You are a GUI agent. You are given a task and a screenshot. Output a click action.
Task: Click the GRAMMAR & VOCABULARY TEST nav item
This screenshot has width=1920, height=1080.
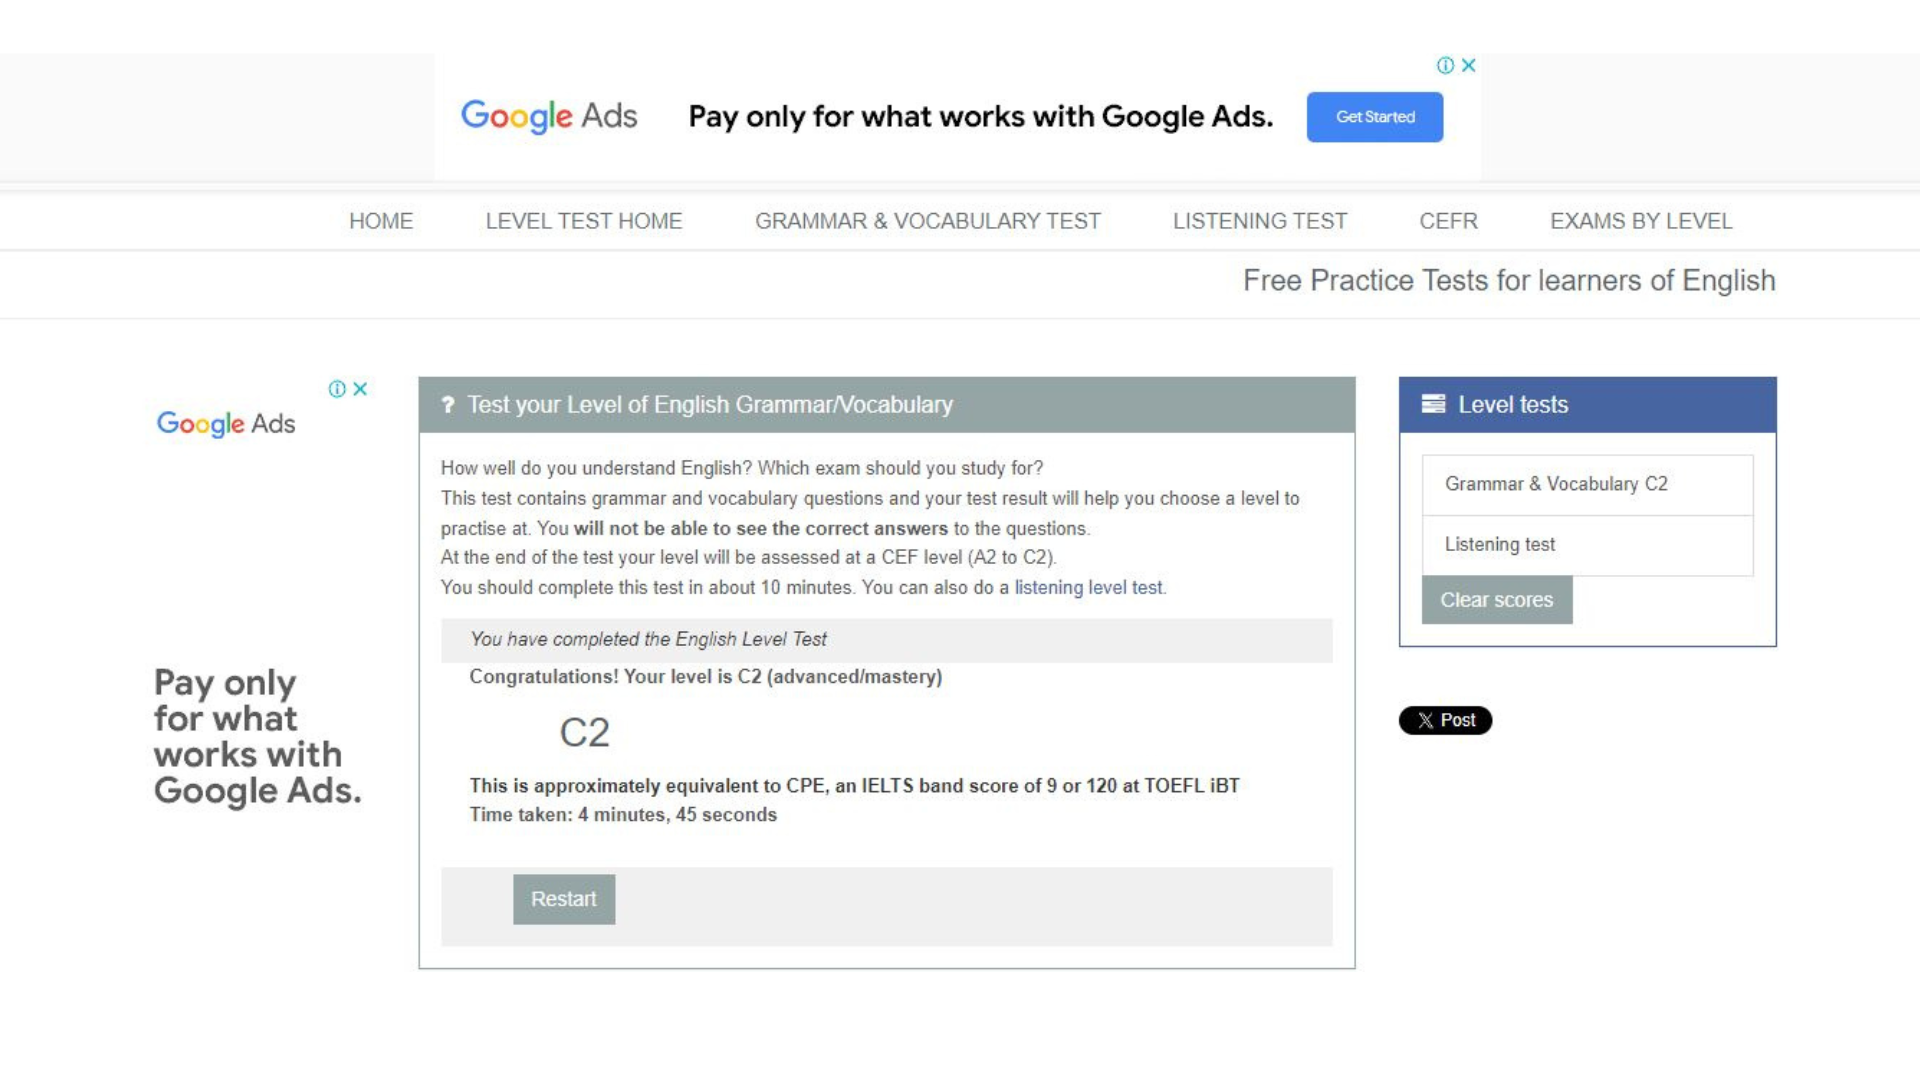click(x=928, y=220)
